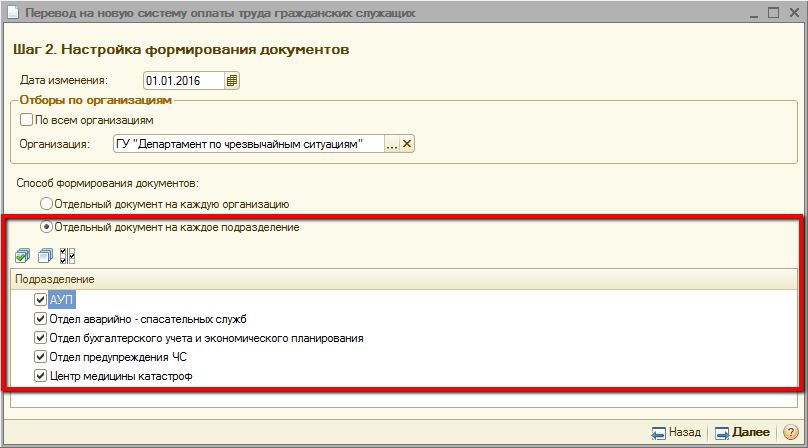Enable the По всем организациям checkbox
808x448 pixels.
point(26,120)
